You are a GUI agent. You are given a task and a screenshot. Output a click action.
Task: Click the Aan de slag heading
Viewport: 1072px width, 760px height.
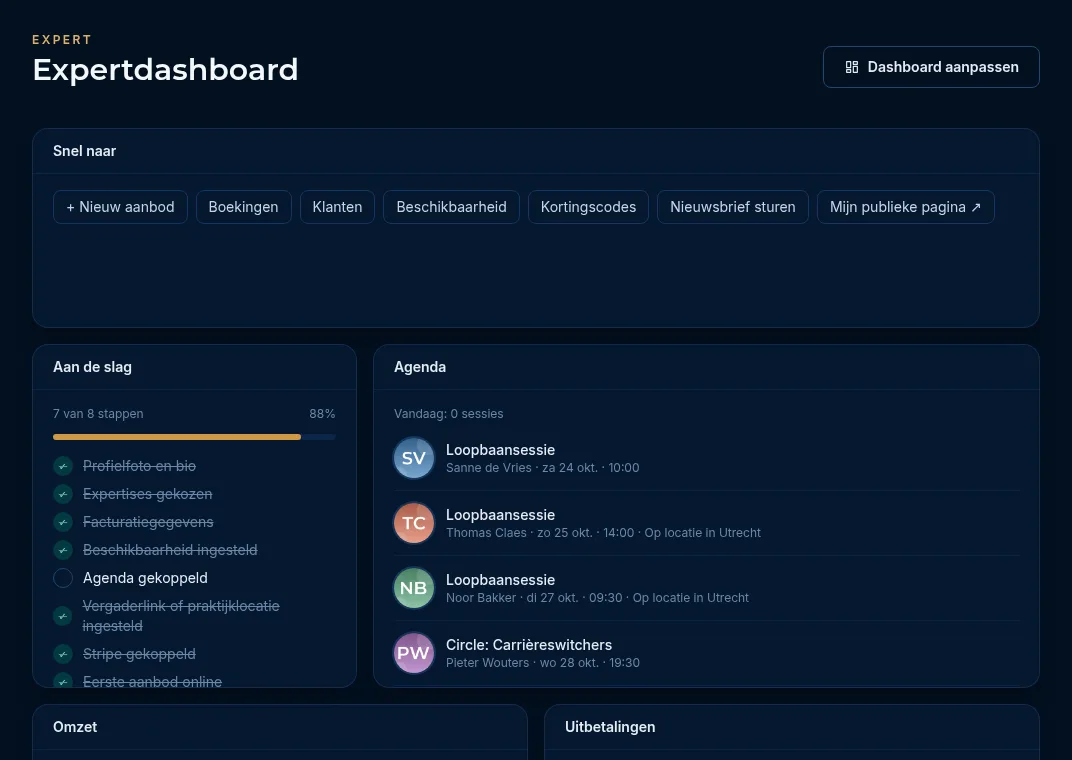pyautogui.click(x=92, y=367)
